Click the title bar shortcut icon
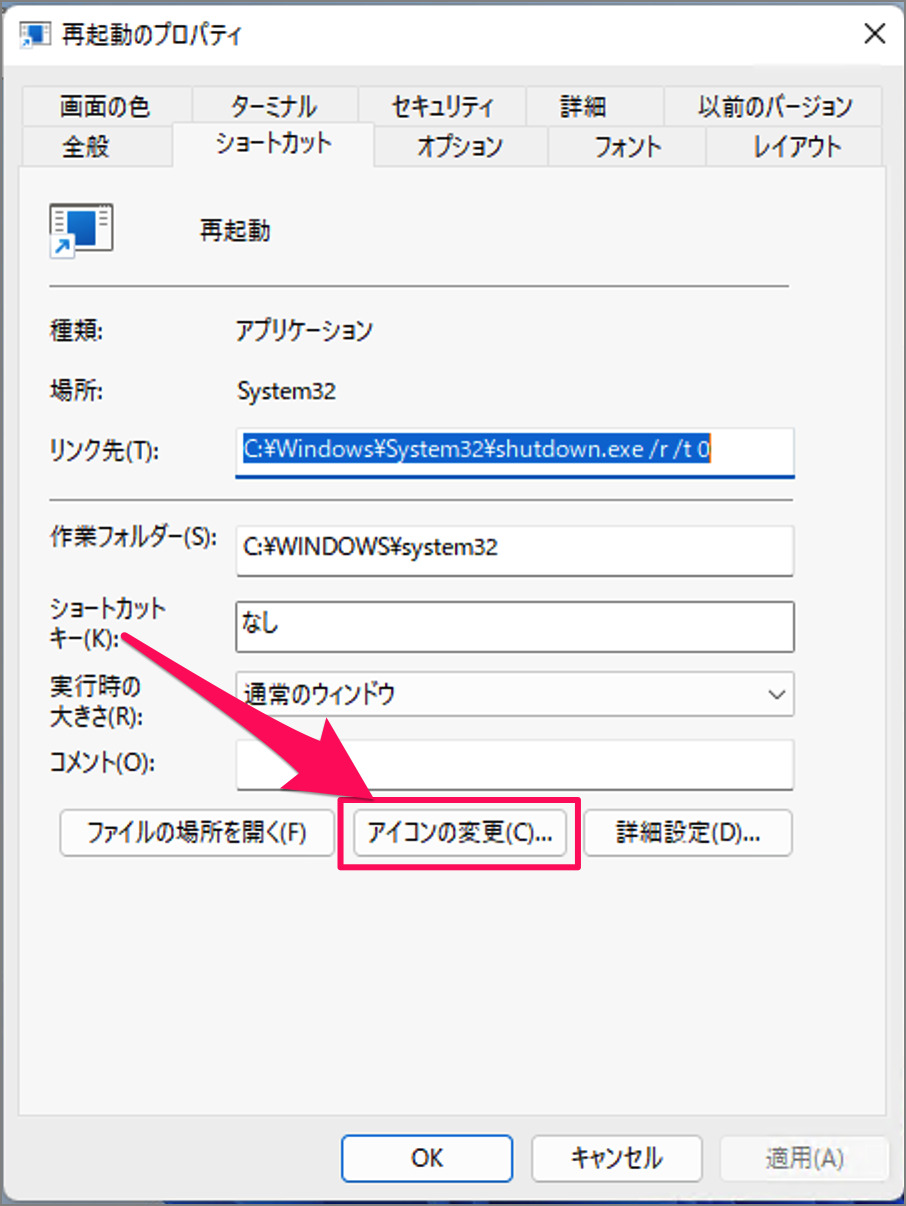Image resolution: width=906 pixels, height=1206 pixels. [36, 34]
